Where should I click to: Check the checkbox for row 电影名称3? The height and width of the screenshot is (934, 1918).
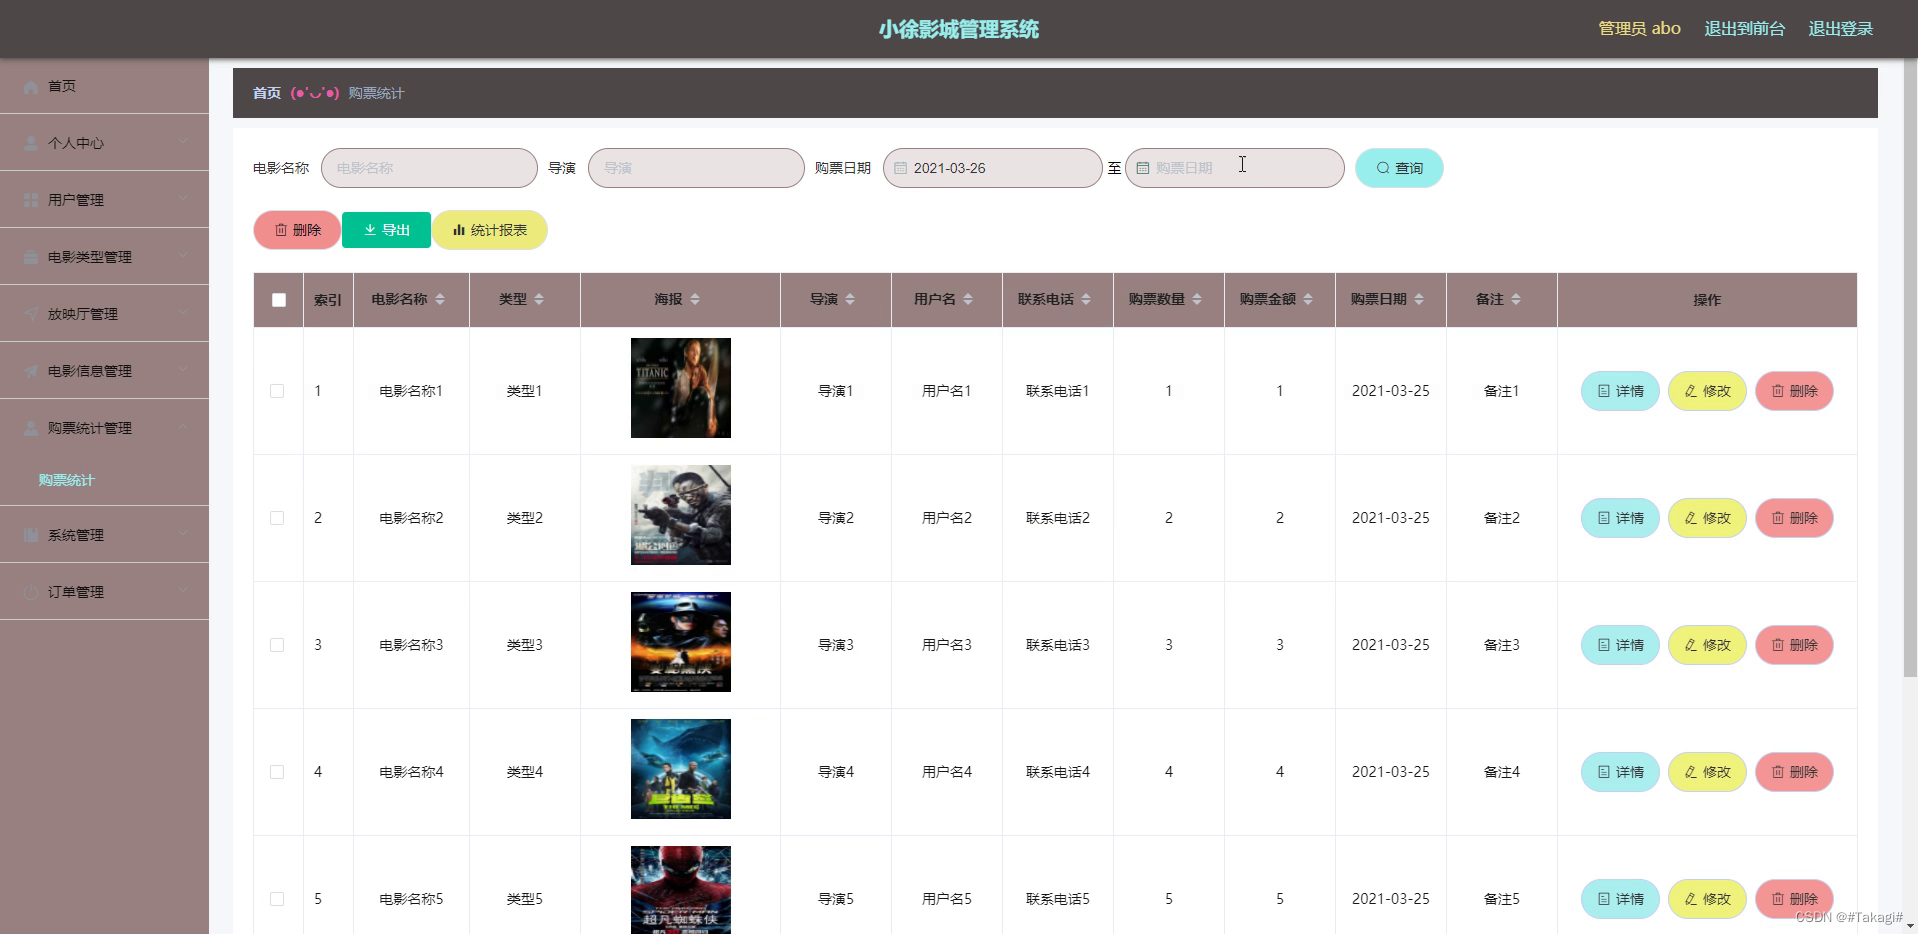(x=278, y=645)
